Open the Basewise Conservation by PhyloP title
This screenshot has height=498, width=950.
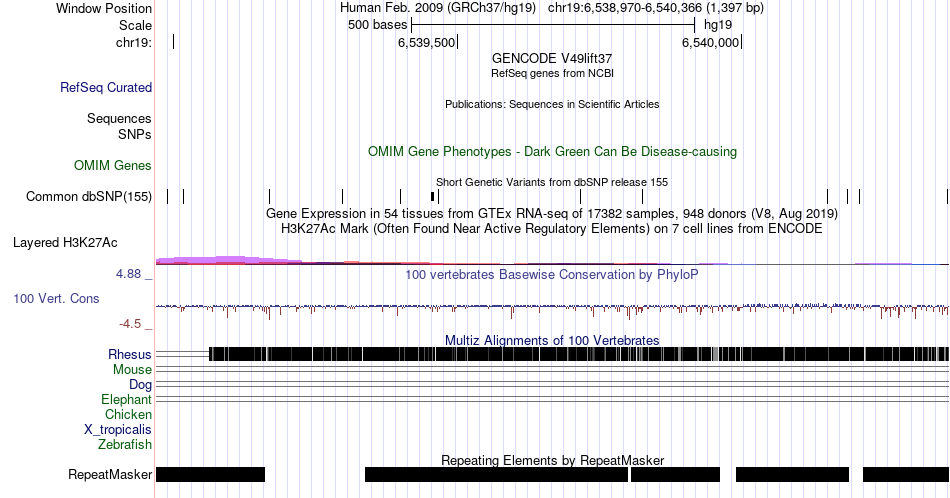(x=552, y=274)
